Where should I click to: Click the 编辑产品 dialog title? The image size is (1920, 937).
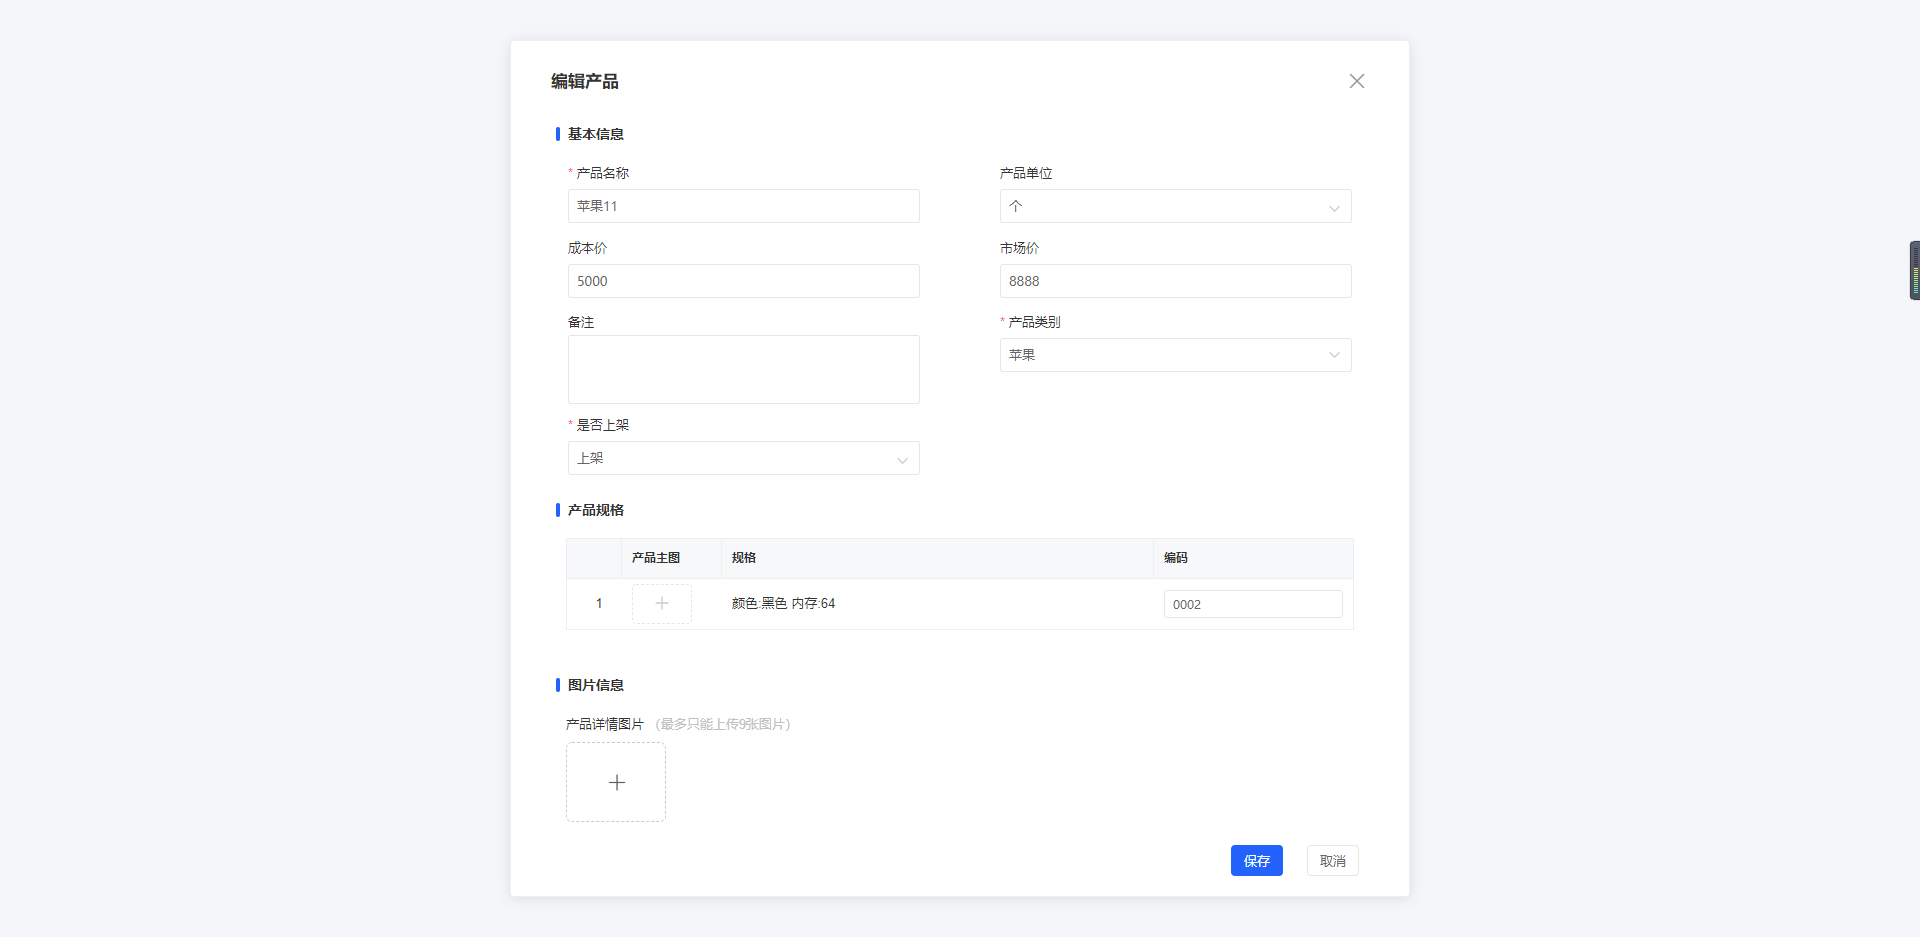pyautogui.click(x=584, y=81)
